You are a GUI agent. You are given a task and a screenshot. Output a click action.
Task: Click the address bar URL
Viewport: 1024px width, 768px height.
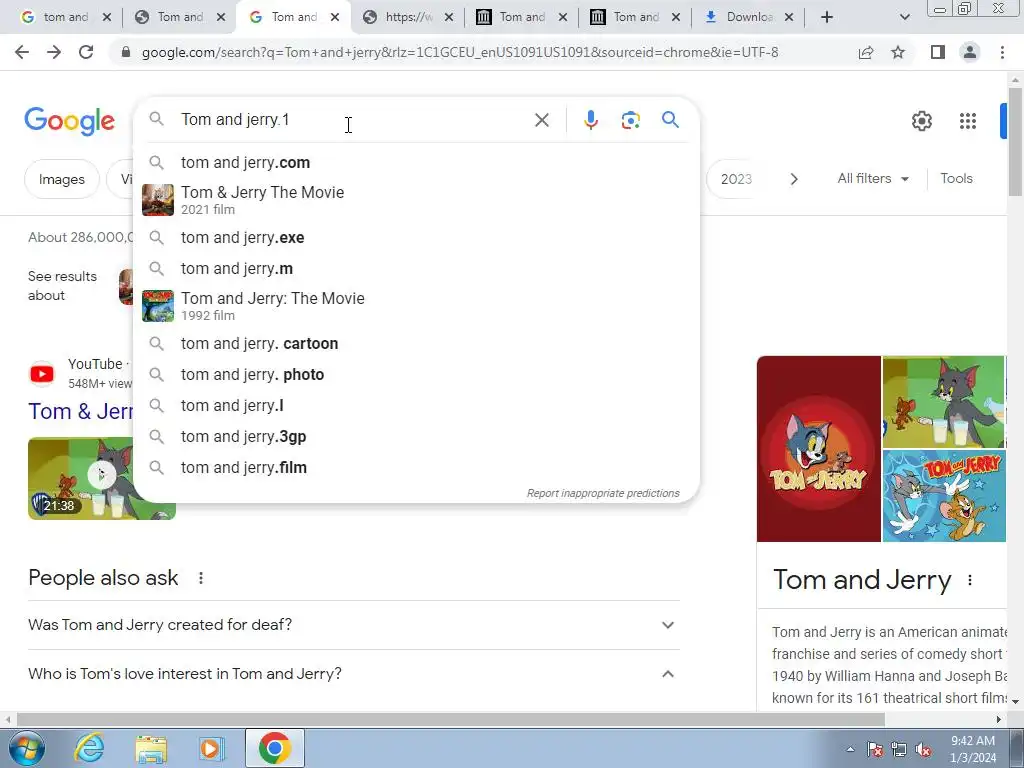click(x=460, y=52)
